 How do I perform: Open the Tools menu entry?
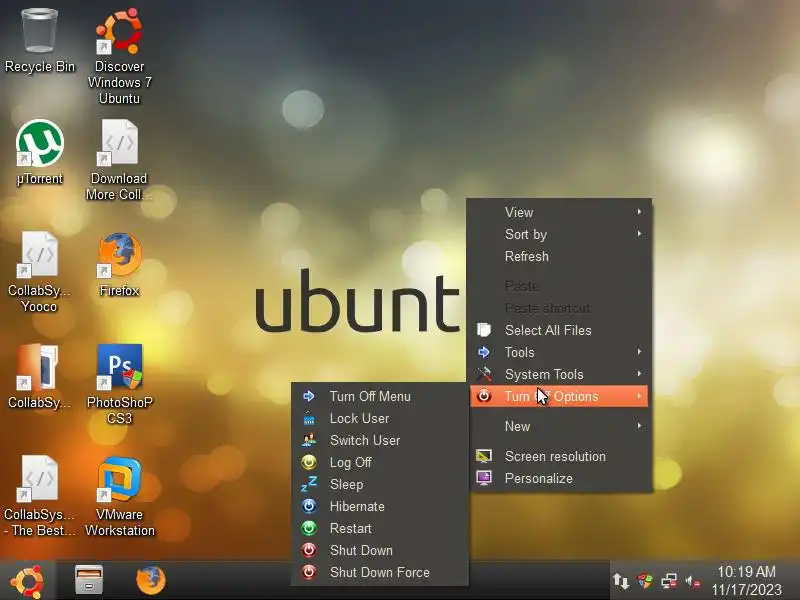click(559, 352)
